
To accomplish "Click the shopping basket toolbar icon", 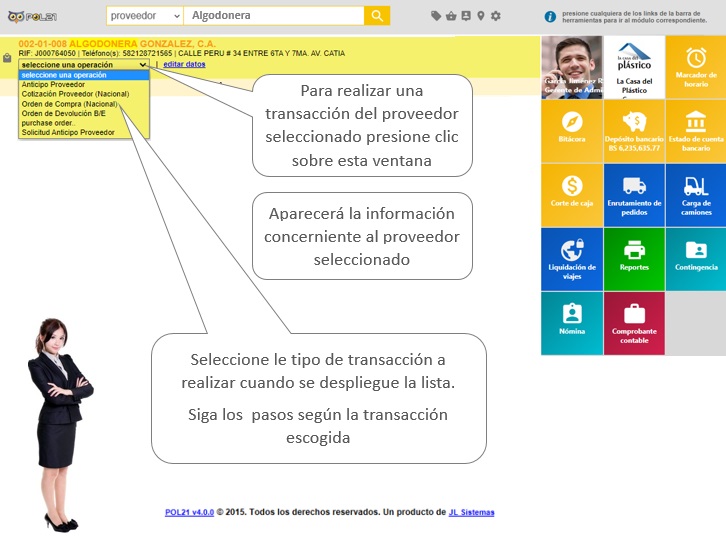I will [451, 16].
